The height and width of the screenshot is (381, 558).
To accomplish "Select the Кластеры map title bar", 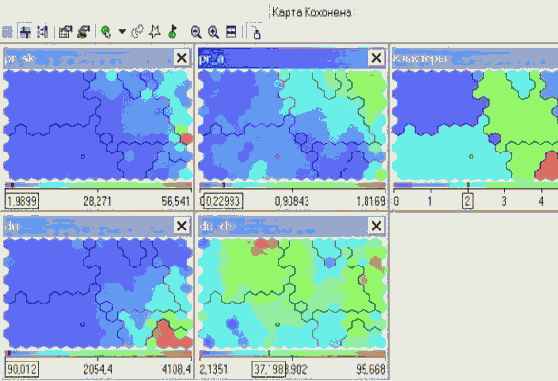I will point(475,58).
